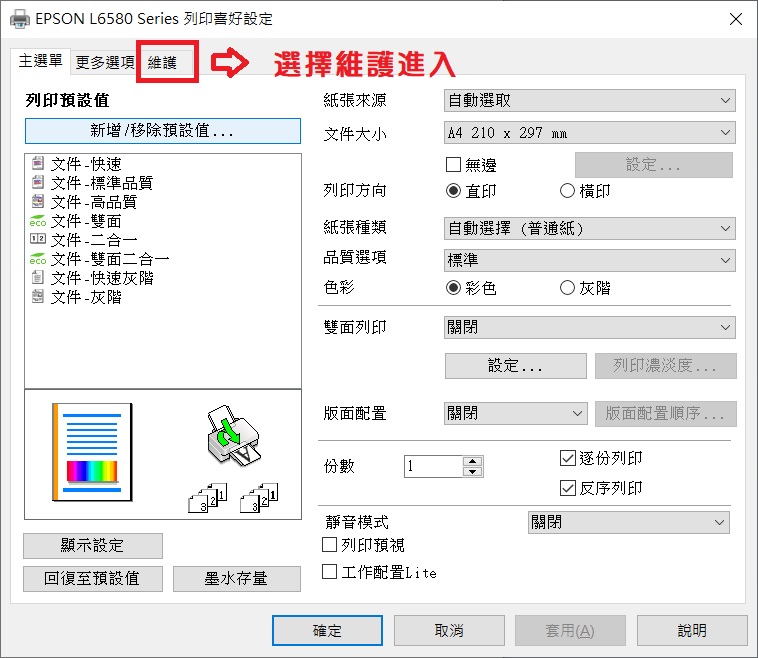This screenshot has width=758, height=658.
Task: Open the 版面配置 layout dropdown
Action: tap(516, 413)
